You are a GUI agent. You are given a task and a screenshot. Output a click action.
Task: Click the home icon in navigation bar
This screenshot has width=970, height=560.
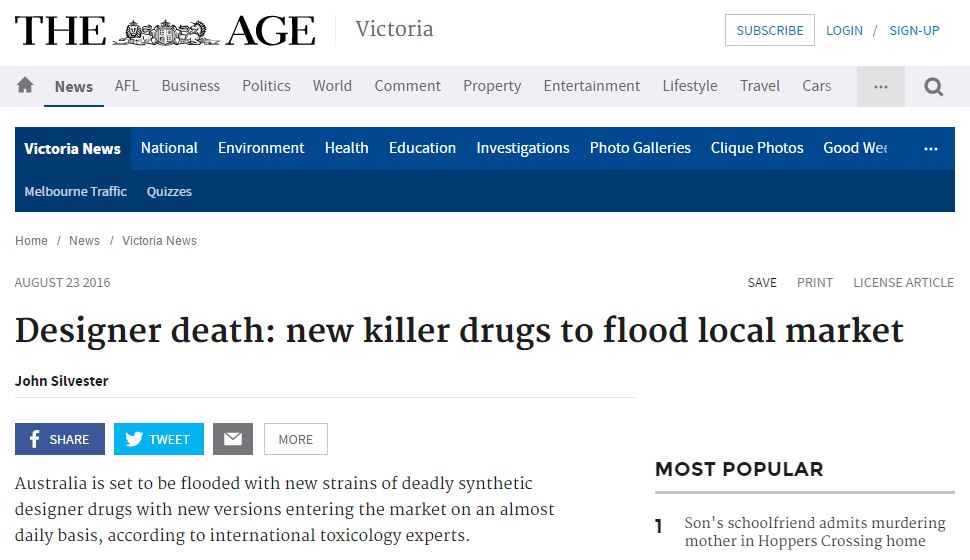click(25, 86)
